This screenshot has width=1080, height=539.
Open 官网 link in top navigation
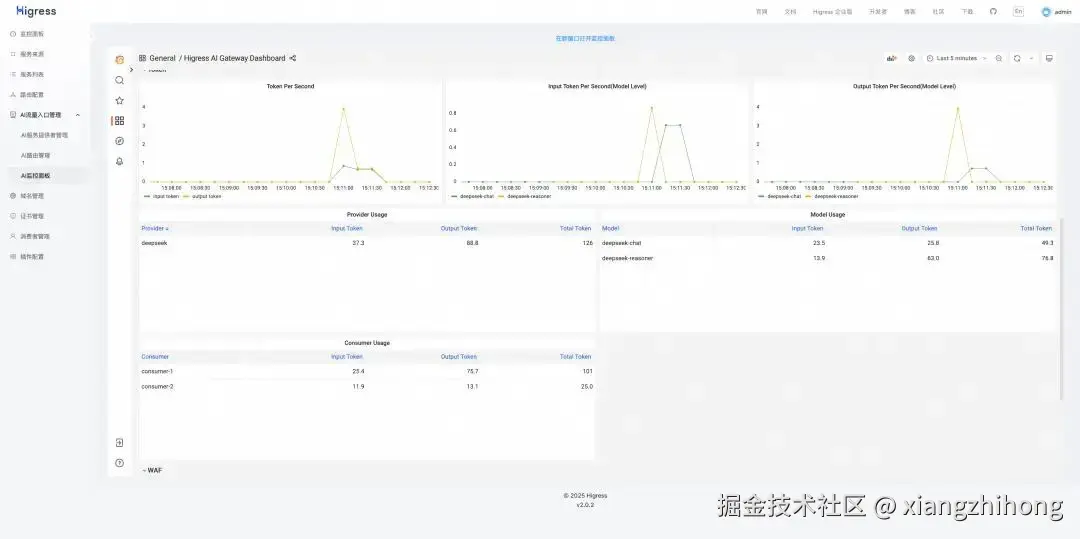[761, 12]
